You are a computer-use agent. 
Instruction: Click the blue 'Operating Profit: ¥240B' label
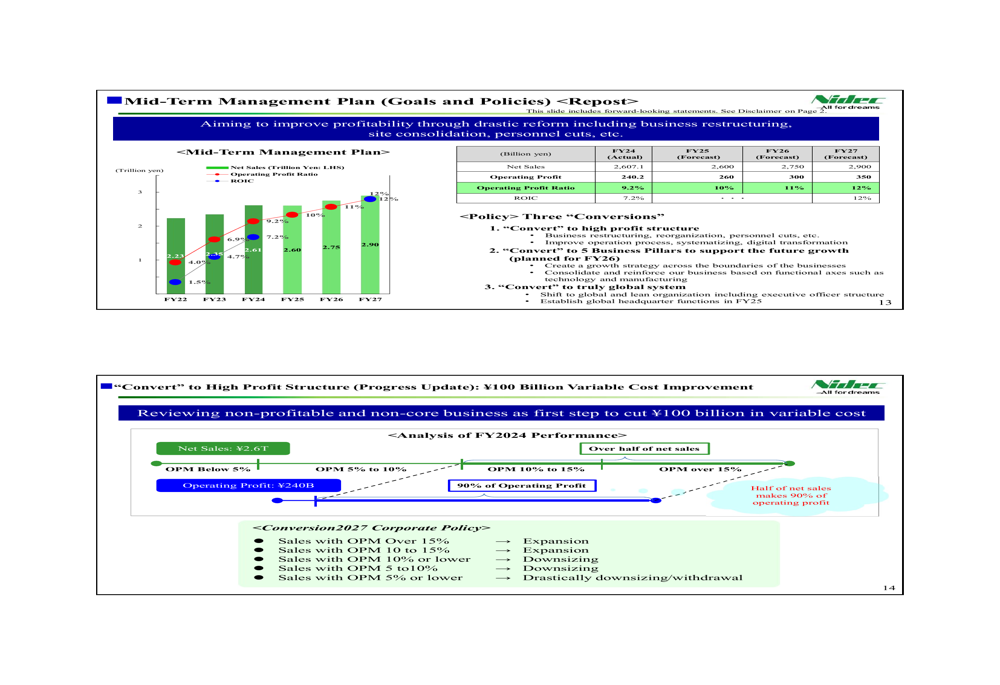[x=248, y=485]
